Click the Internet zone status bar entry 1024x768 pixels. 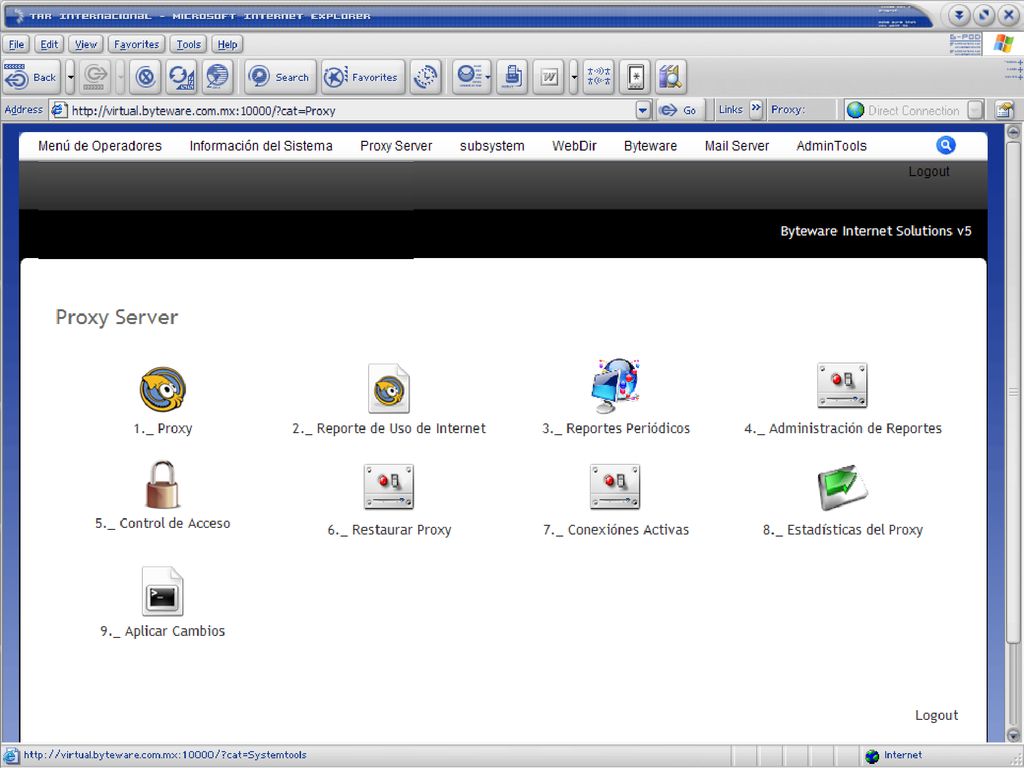[x=894, y=756]
